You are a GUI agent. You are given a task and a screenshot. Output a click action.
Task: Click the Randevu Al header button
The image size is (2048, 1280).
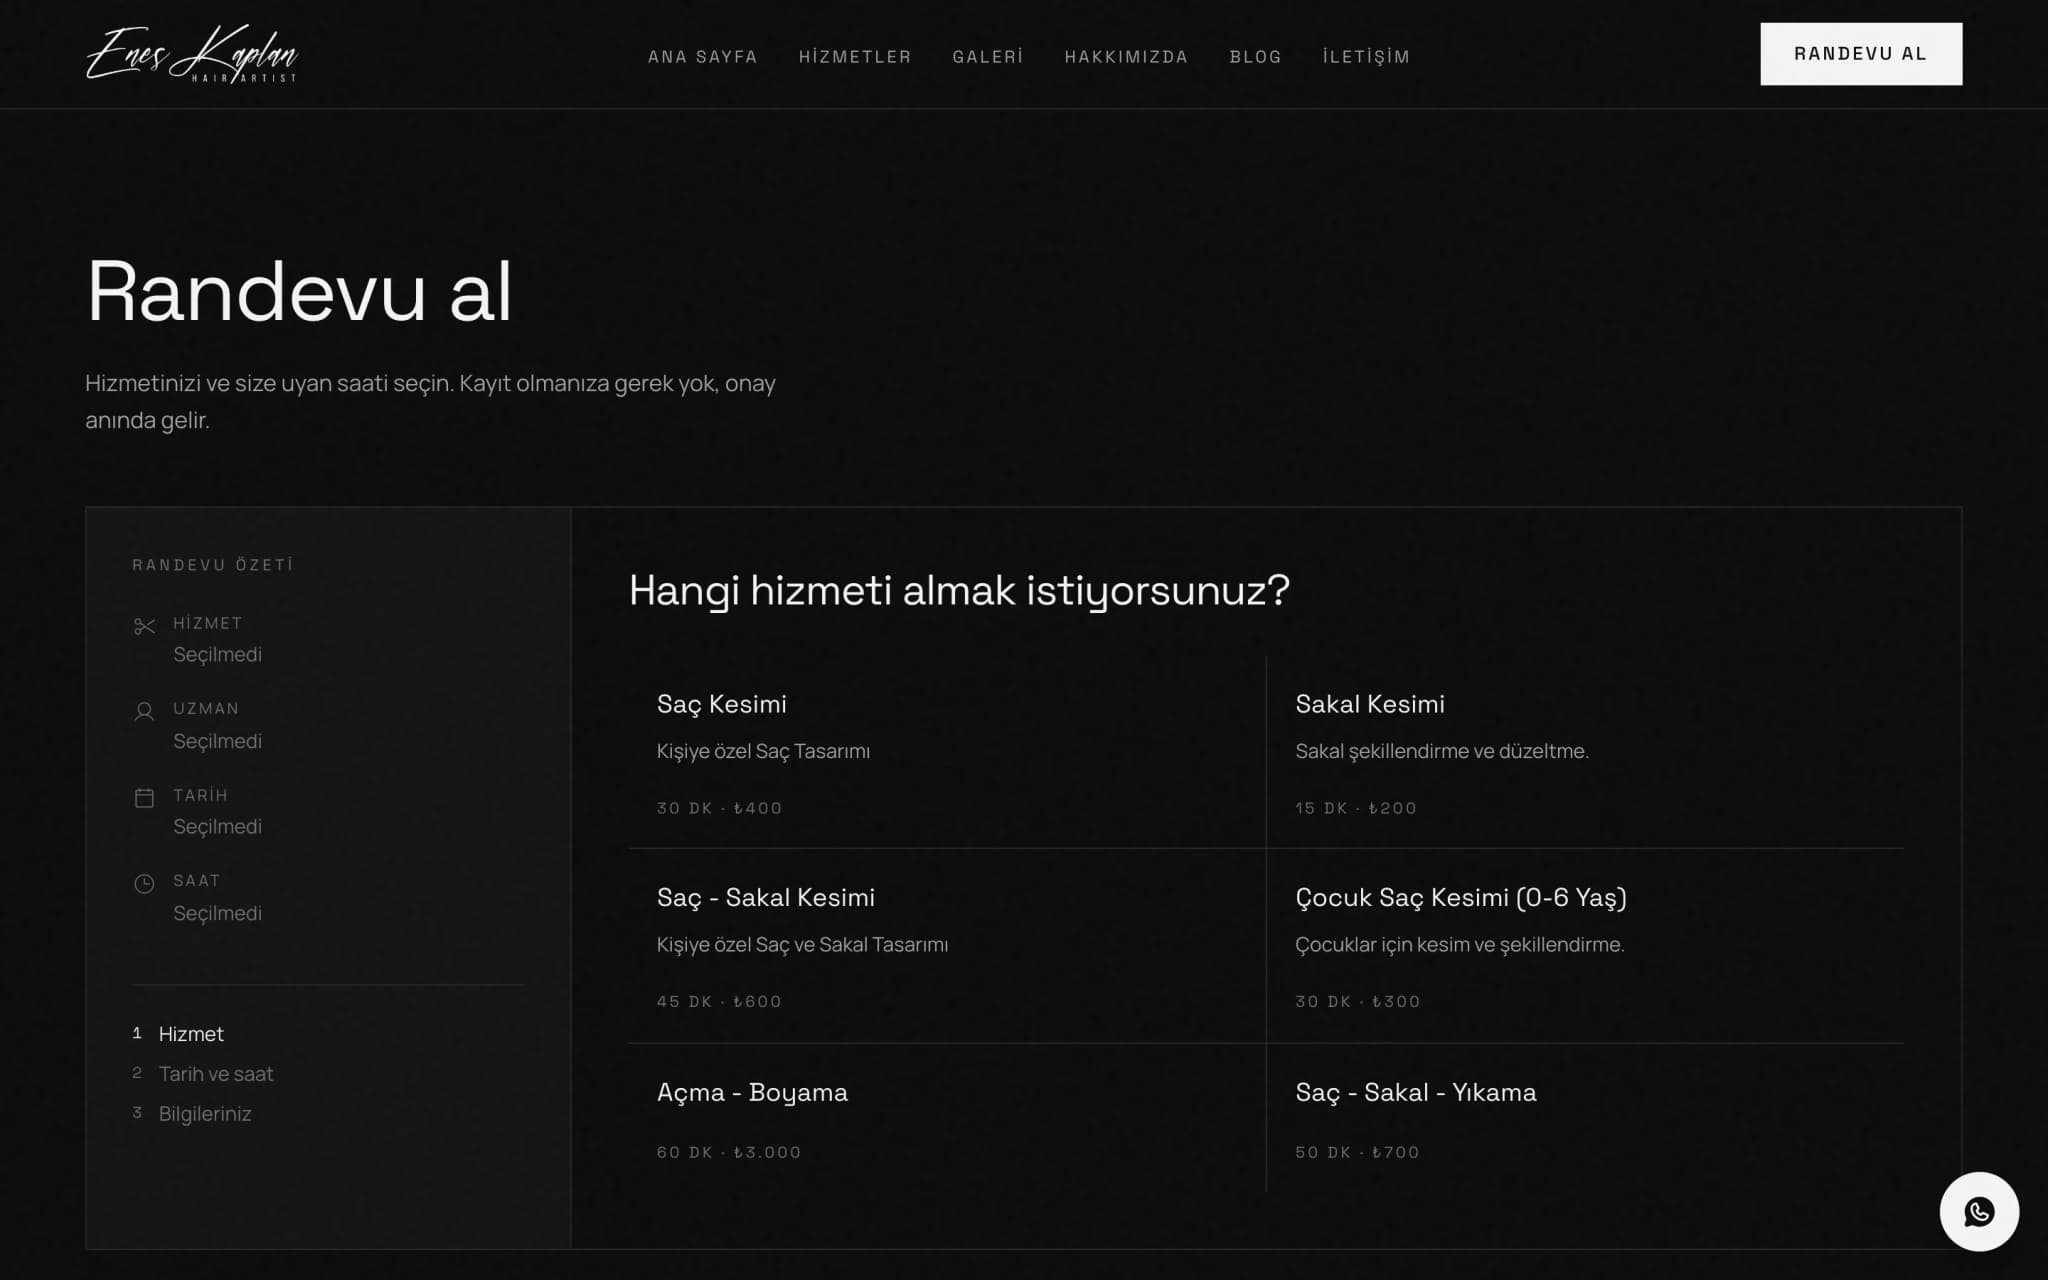click(1861, 54)
